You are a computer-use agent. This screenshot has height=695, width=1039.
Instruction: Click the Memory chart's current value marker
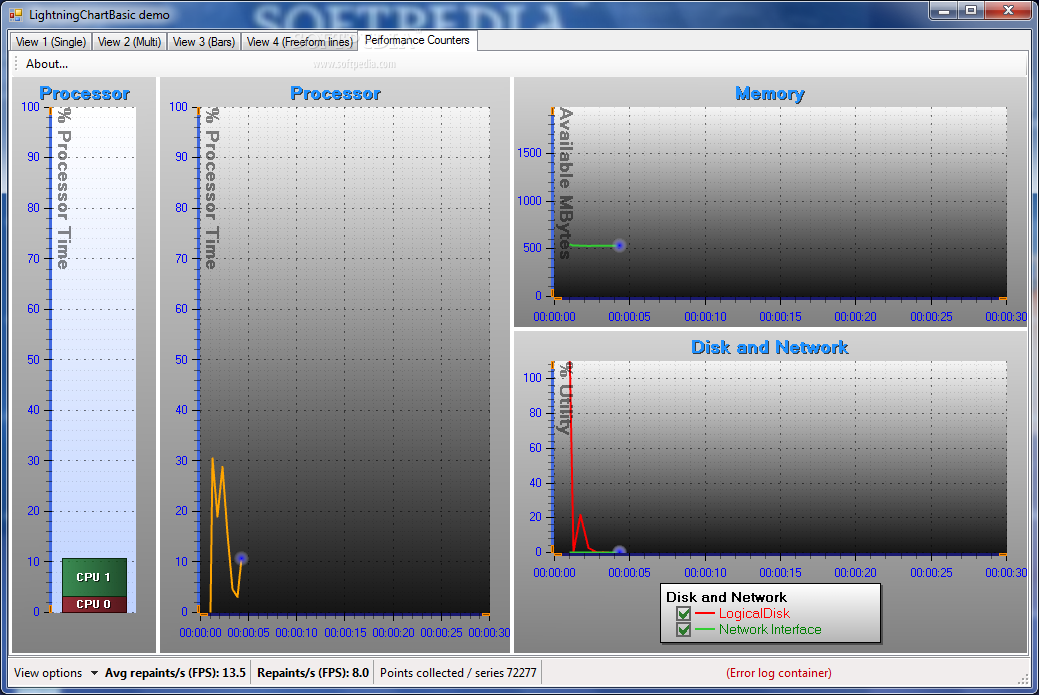coord(619,246)
